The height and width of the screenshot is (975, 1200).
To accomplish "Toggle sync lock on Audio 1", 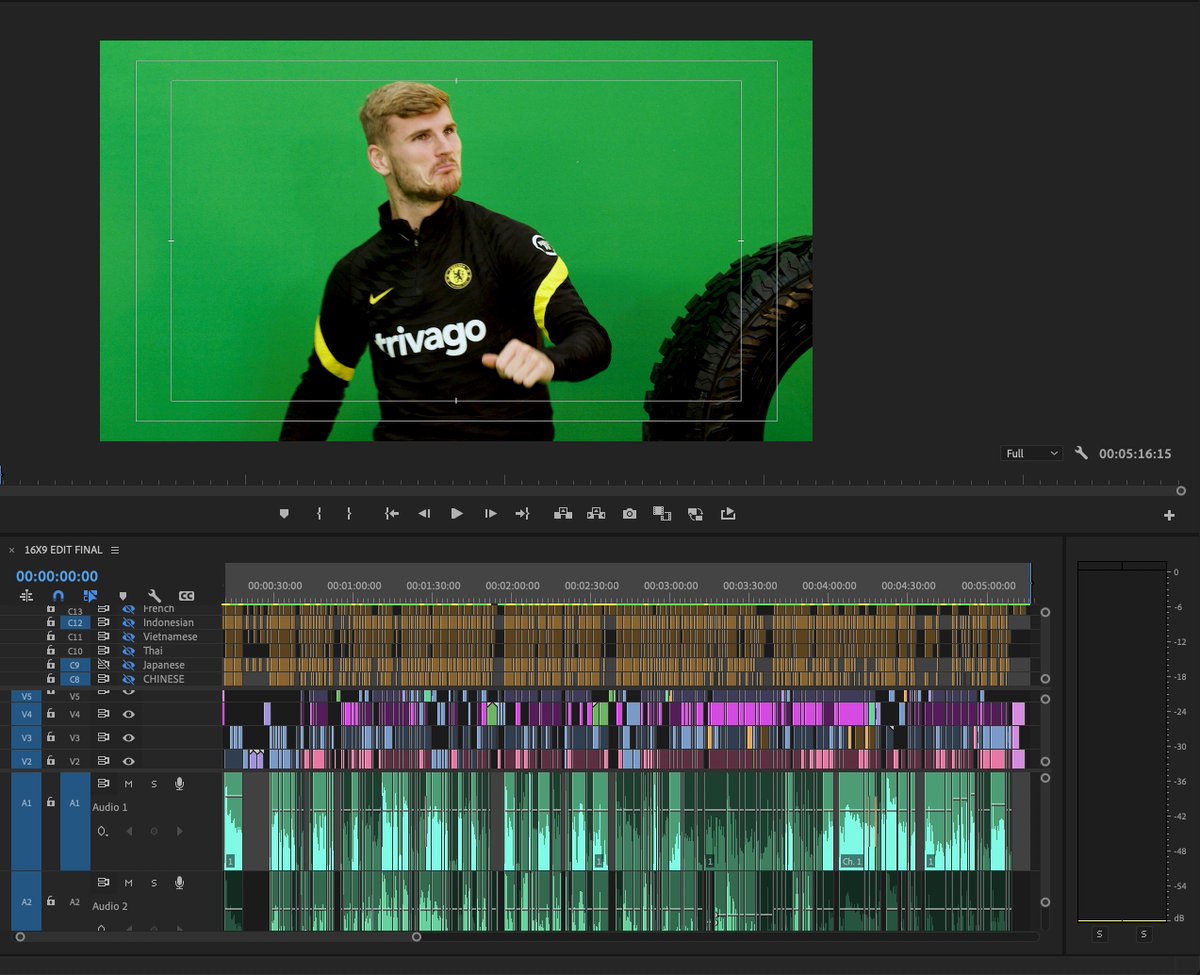I will coord(103,783).
